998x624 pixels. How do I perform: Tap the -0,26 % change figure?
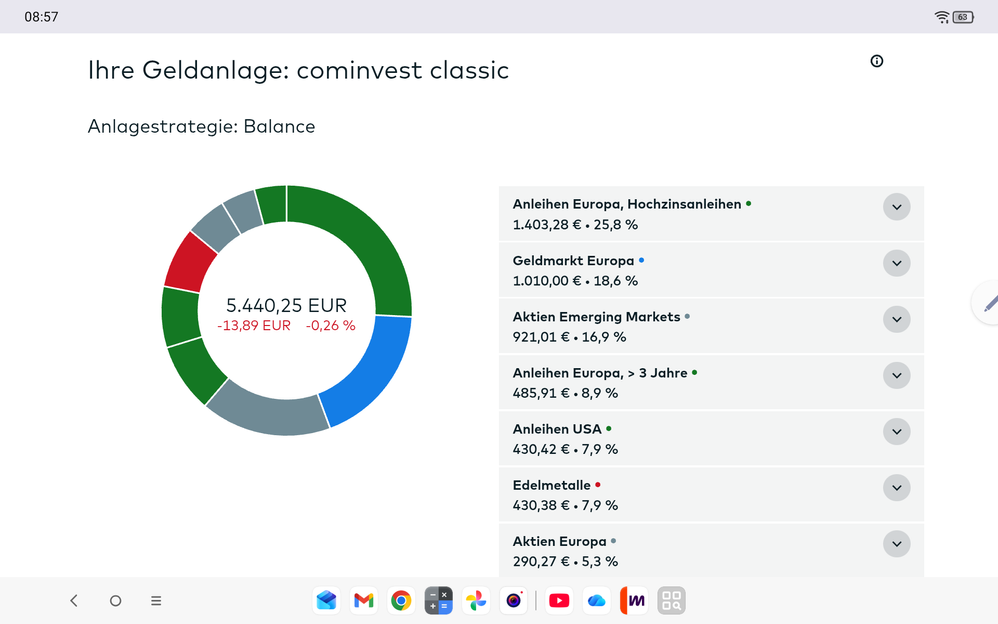tap(330, 325)
